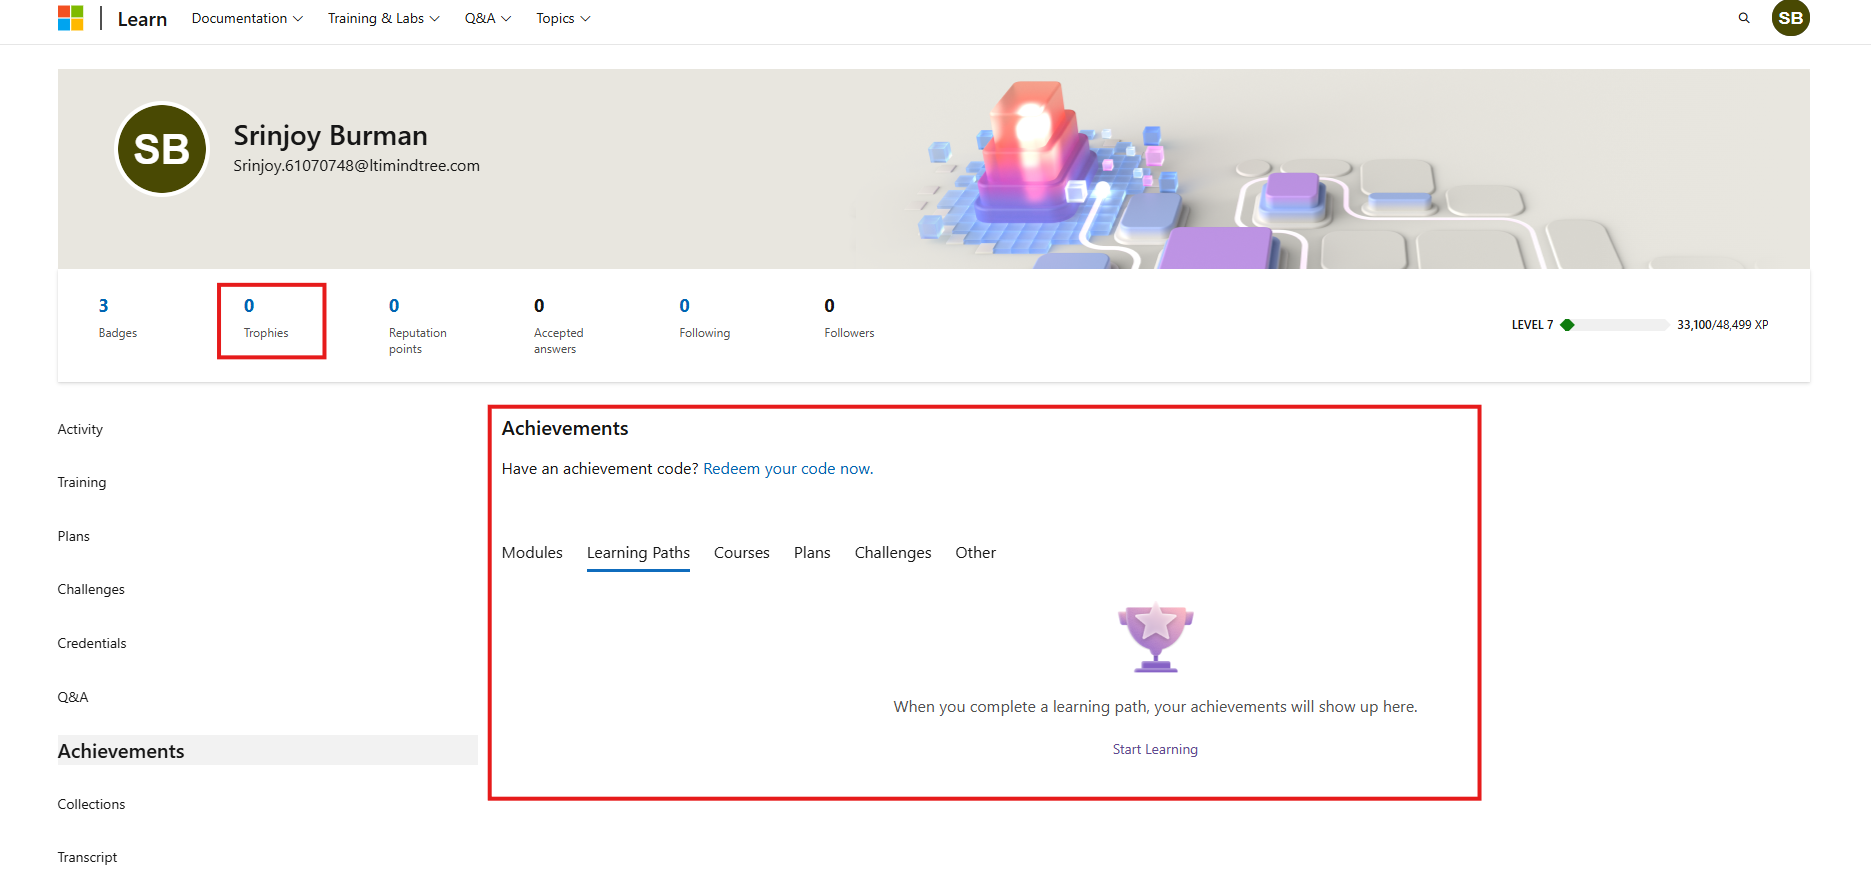The image size is (1871, 881).
Task: Click the LEVEL 7 label
Action: pyautogui.click(x=1532, y=325)
